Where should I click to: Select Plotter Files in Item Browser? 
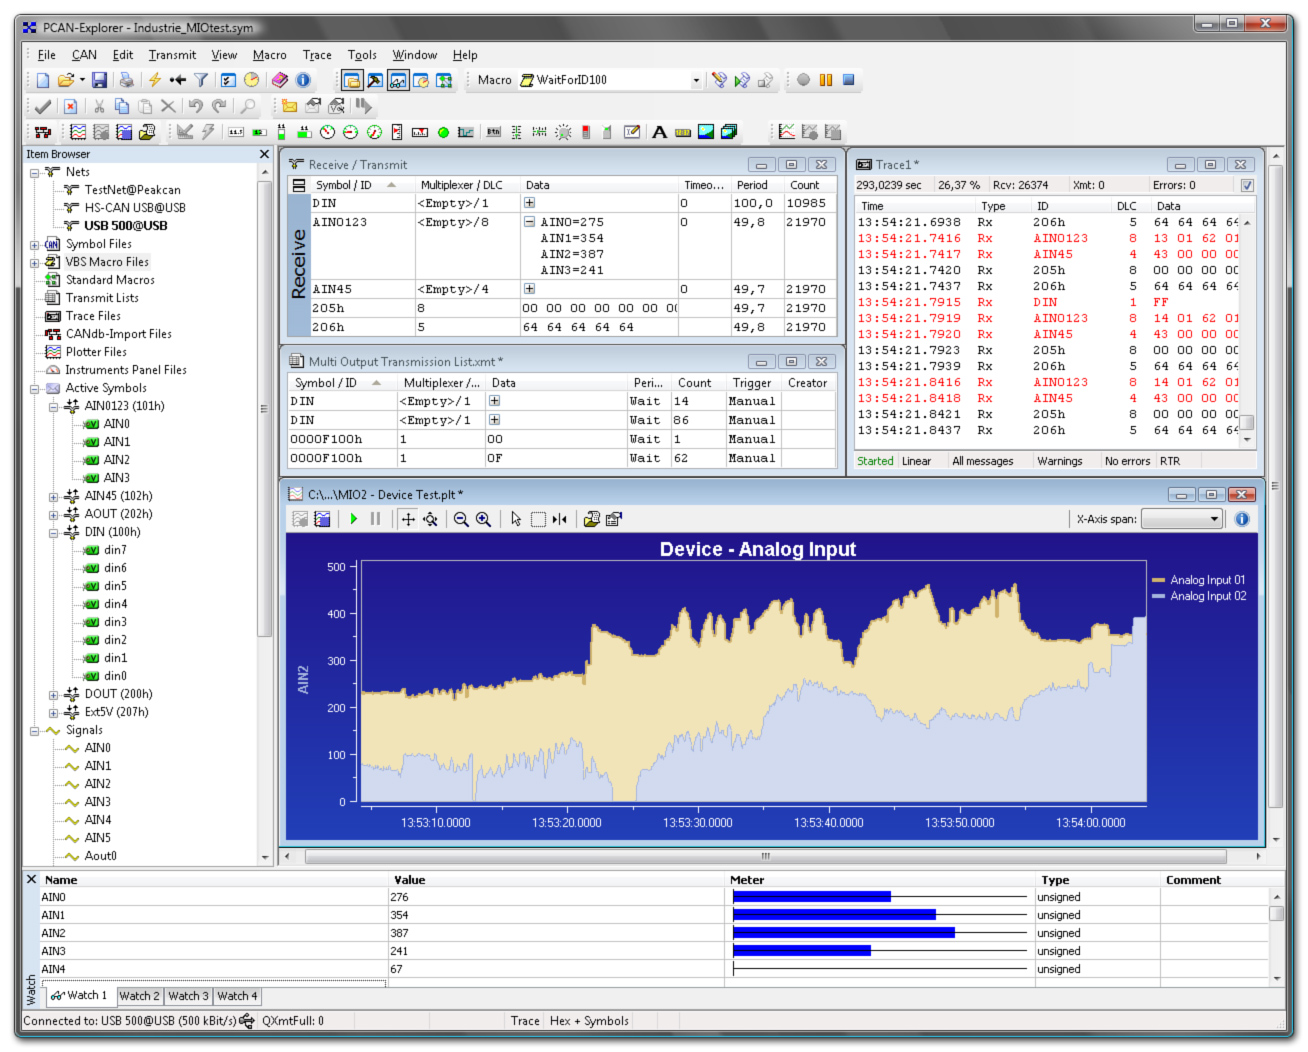click(96, 352)
